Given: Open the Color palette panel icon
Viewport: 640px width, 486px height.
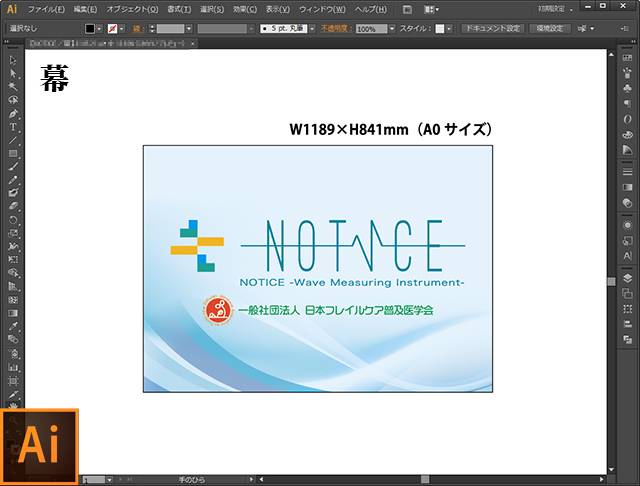Looking at the screenshot, I should 627,134.
